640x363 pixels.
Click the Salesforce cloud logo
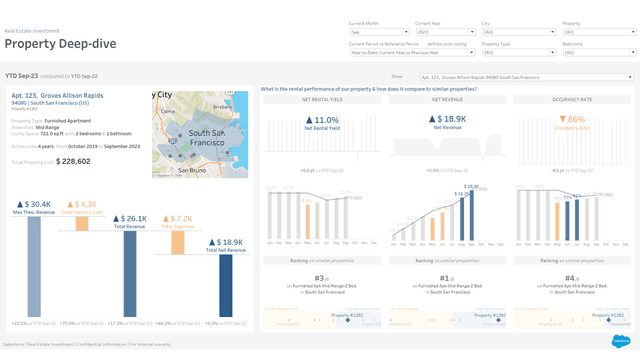[621, 341]
